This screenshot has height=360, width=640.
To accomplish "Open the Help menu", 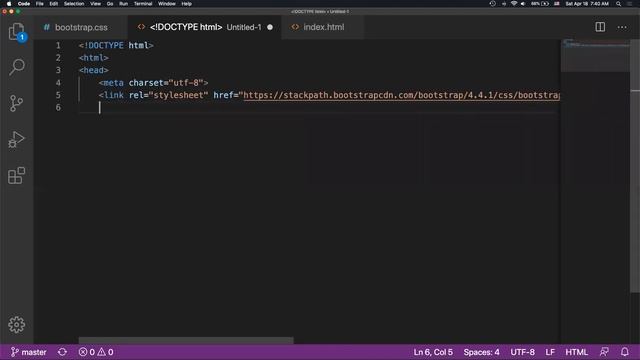I will (187, 4).
